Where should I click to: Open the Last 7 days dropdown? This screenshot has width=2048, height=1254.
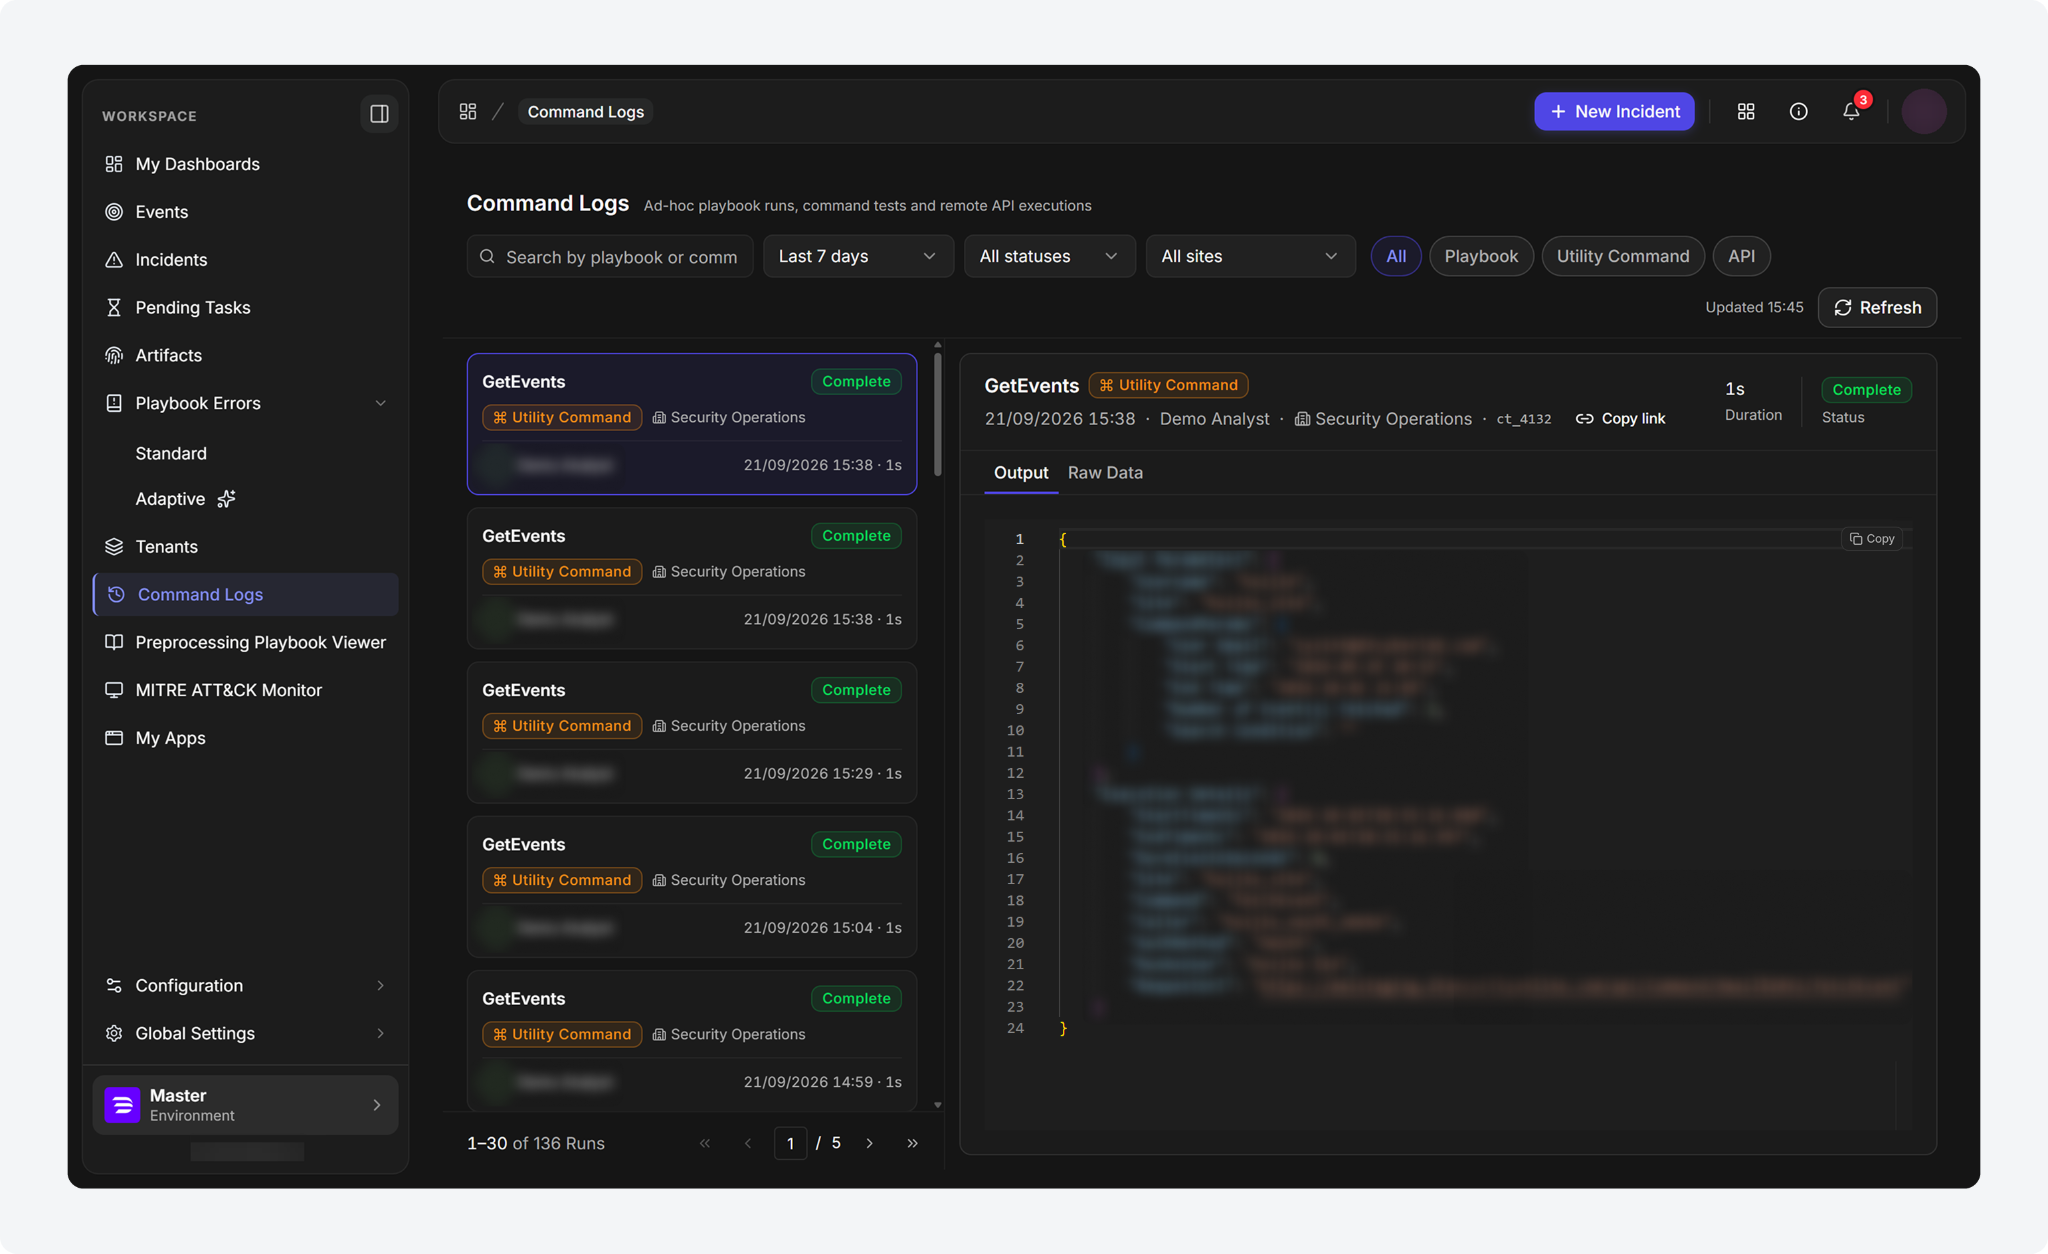pos(858,257)
